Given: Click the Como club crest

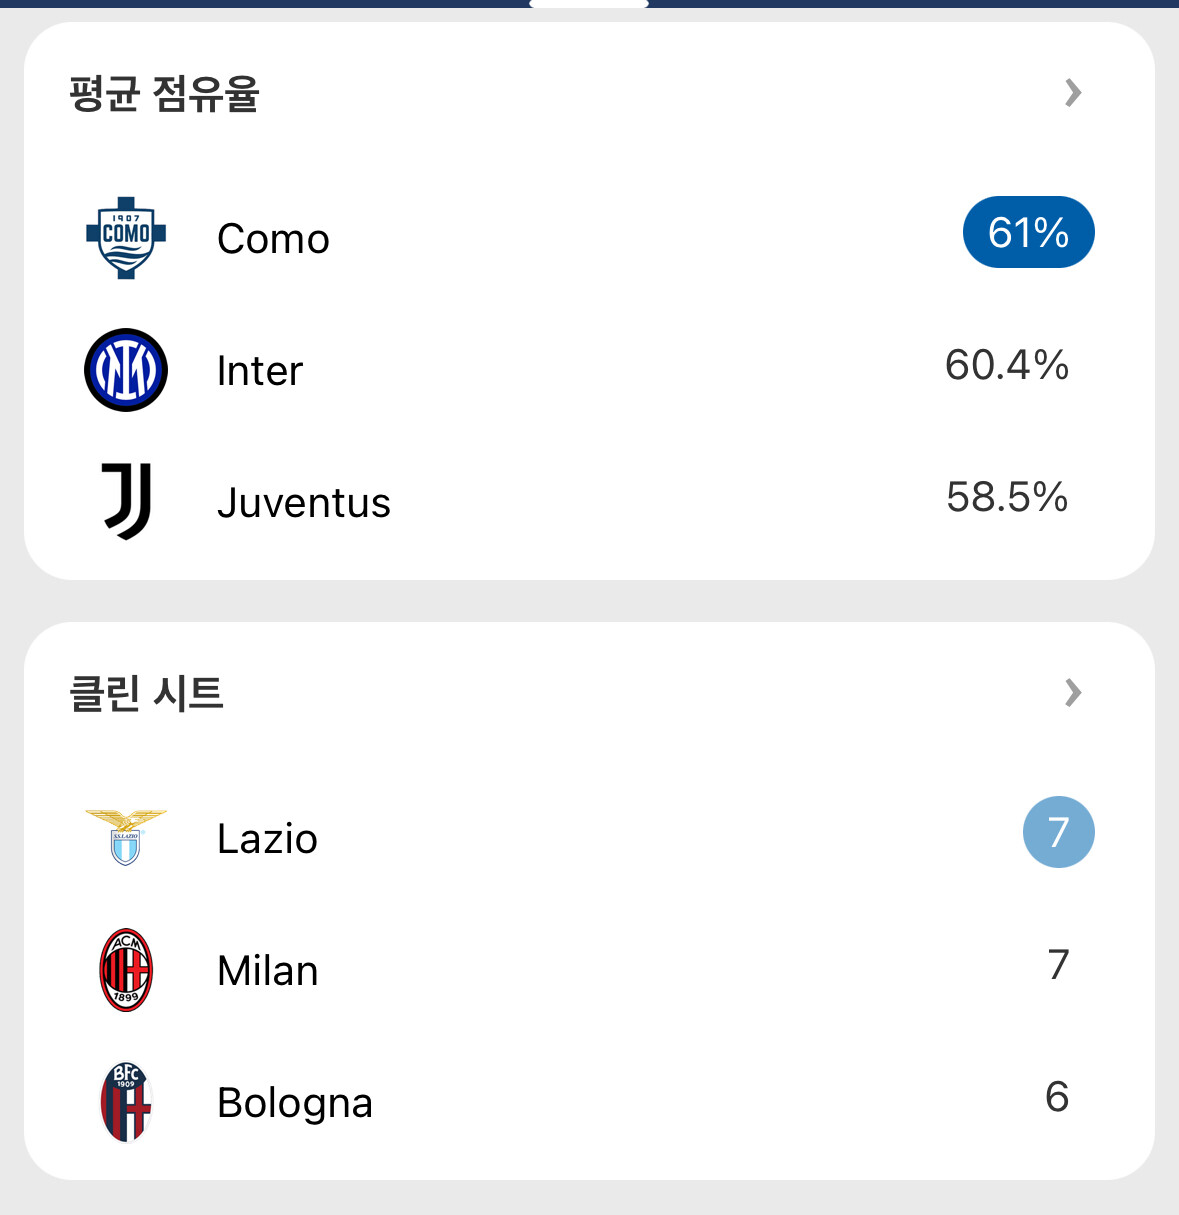Looking at the screenshot, I should [126, 238].
